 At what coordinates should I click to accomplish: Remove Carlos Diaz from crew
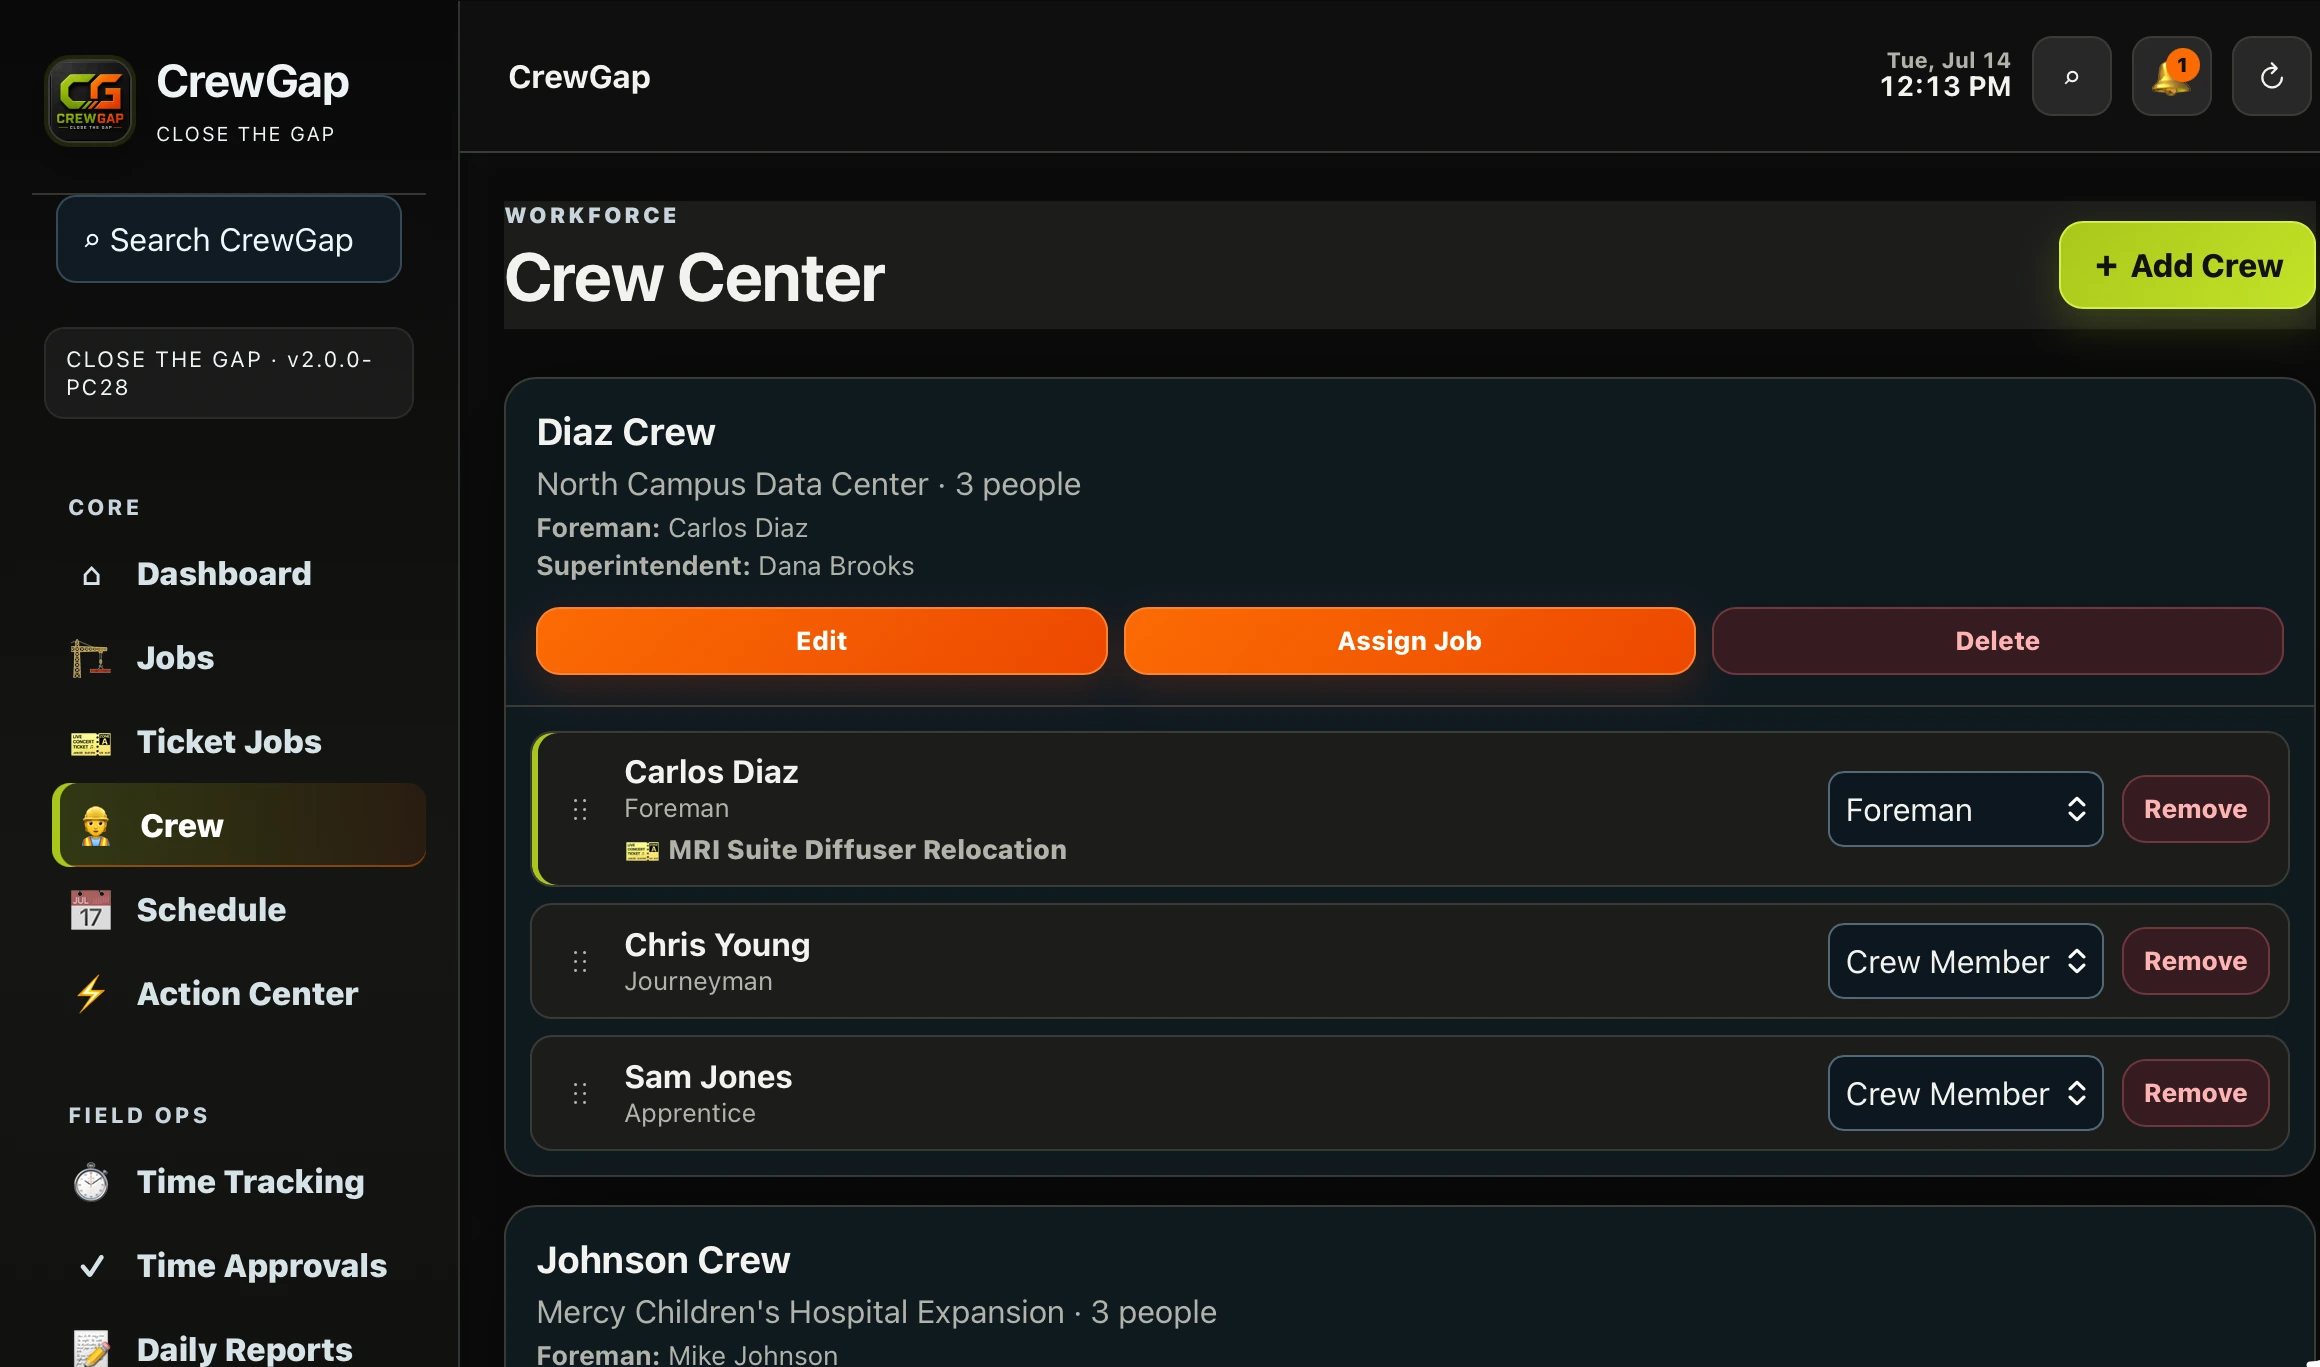point(2195,809)
